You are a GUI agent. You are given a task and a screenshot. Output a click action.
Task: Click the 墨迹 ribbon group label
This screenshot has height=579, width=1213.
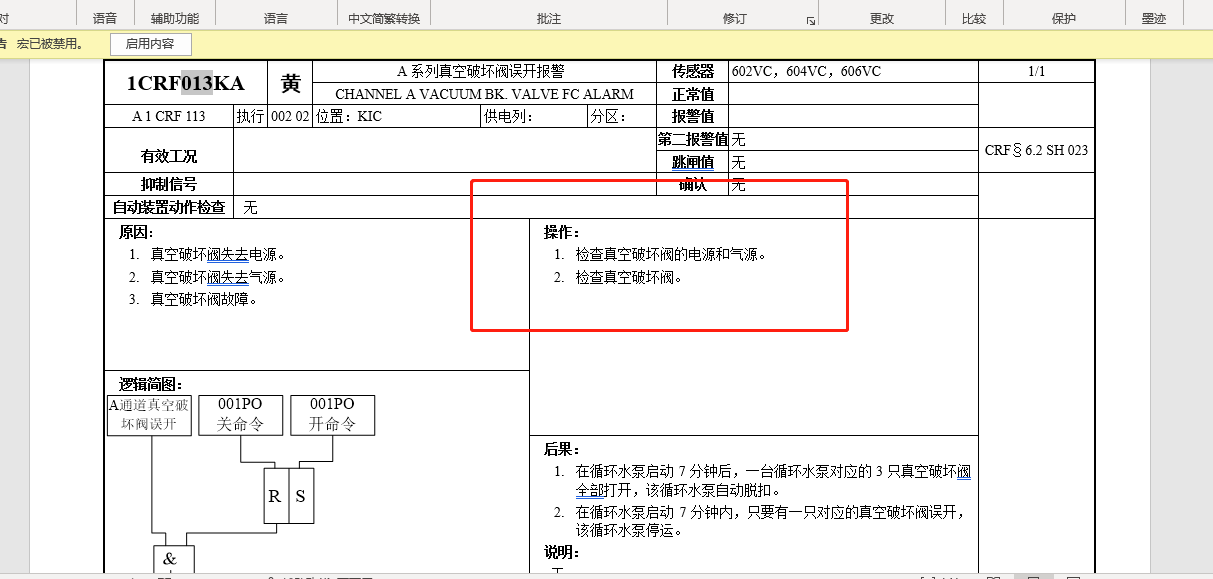(1154, 18)
